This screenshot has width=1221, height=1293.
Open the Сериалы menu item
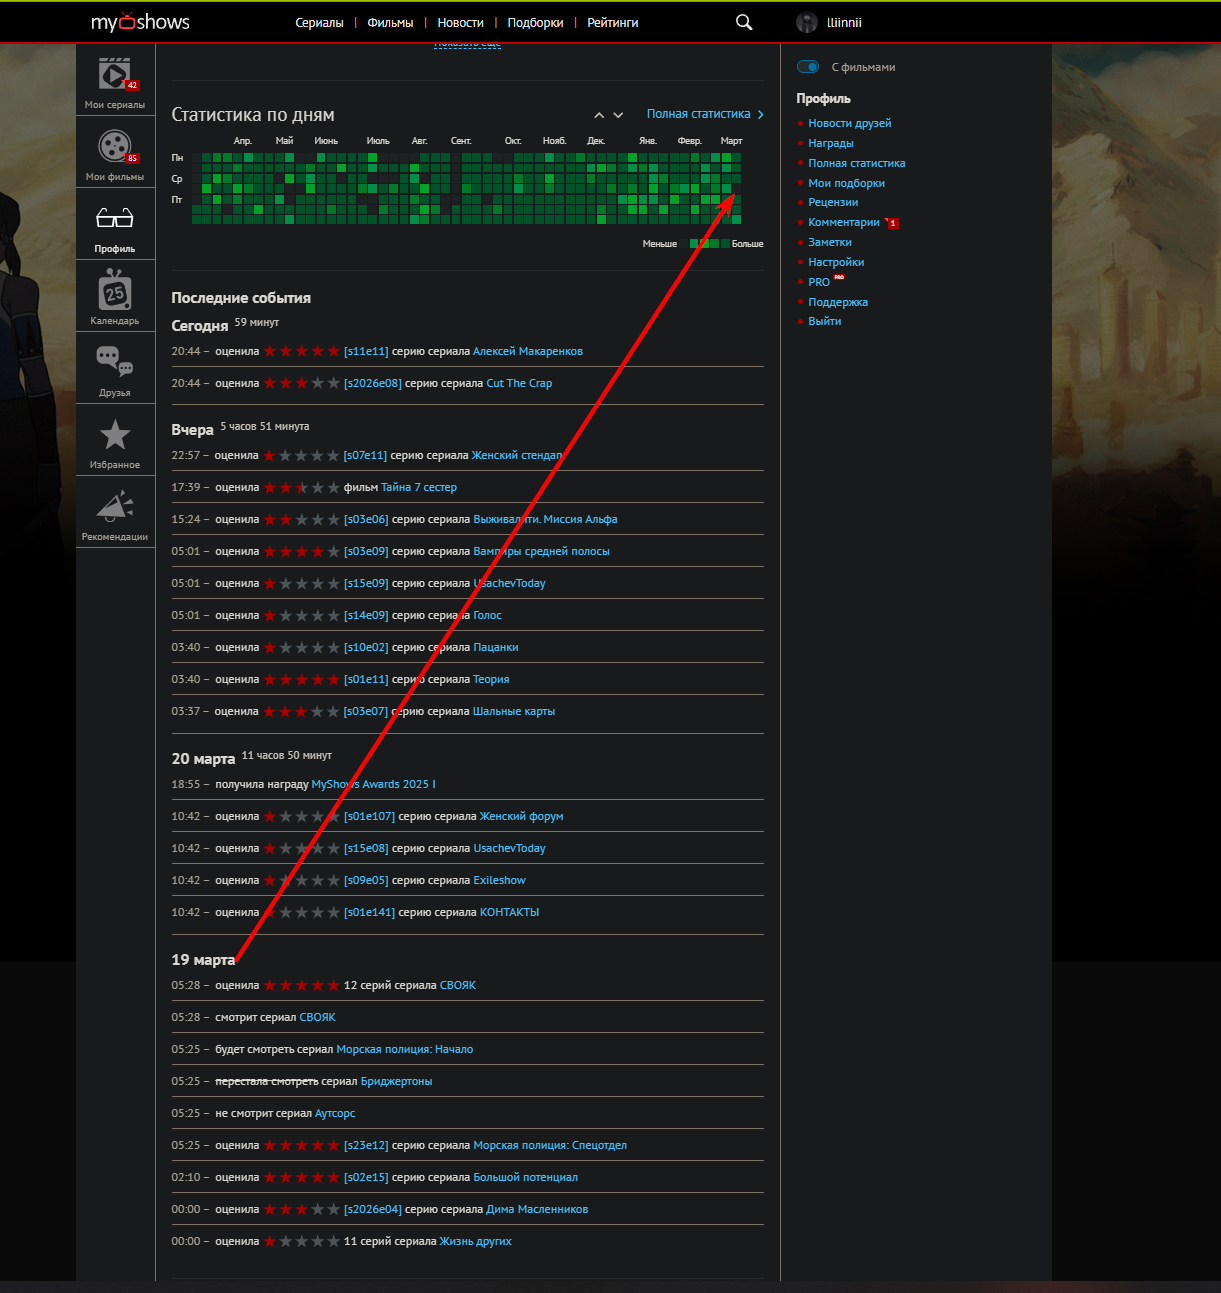[x=319, y=22]
